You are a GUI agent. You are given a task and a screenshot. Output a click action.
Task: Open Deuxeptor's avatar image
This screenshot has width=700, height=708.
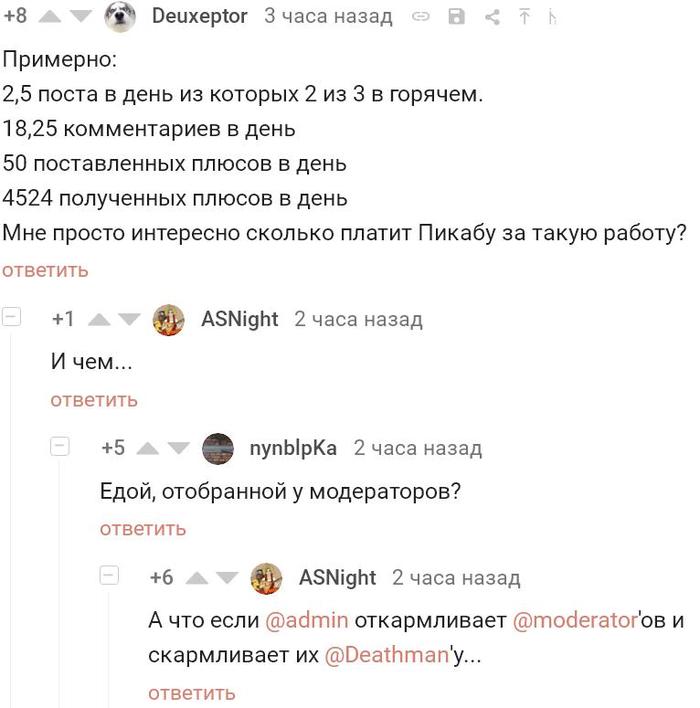tap(120, 16)
